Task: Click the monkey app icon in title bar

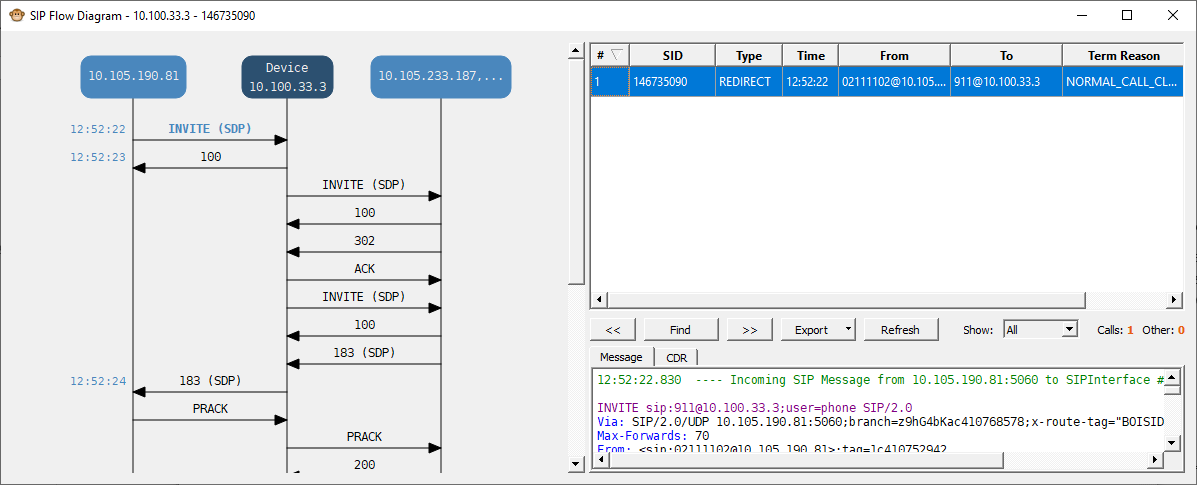Action: pos(15,15)
